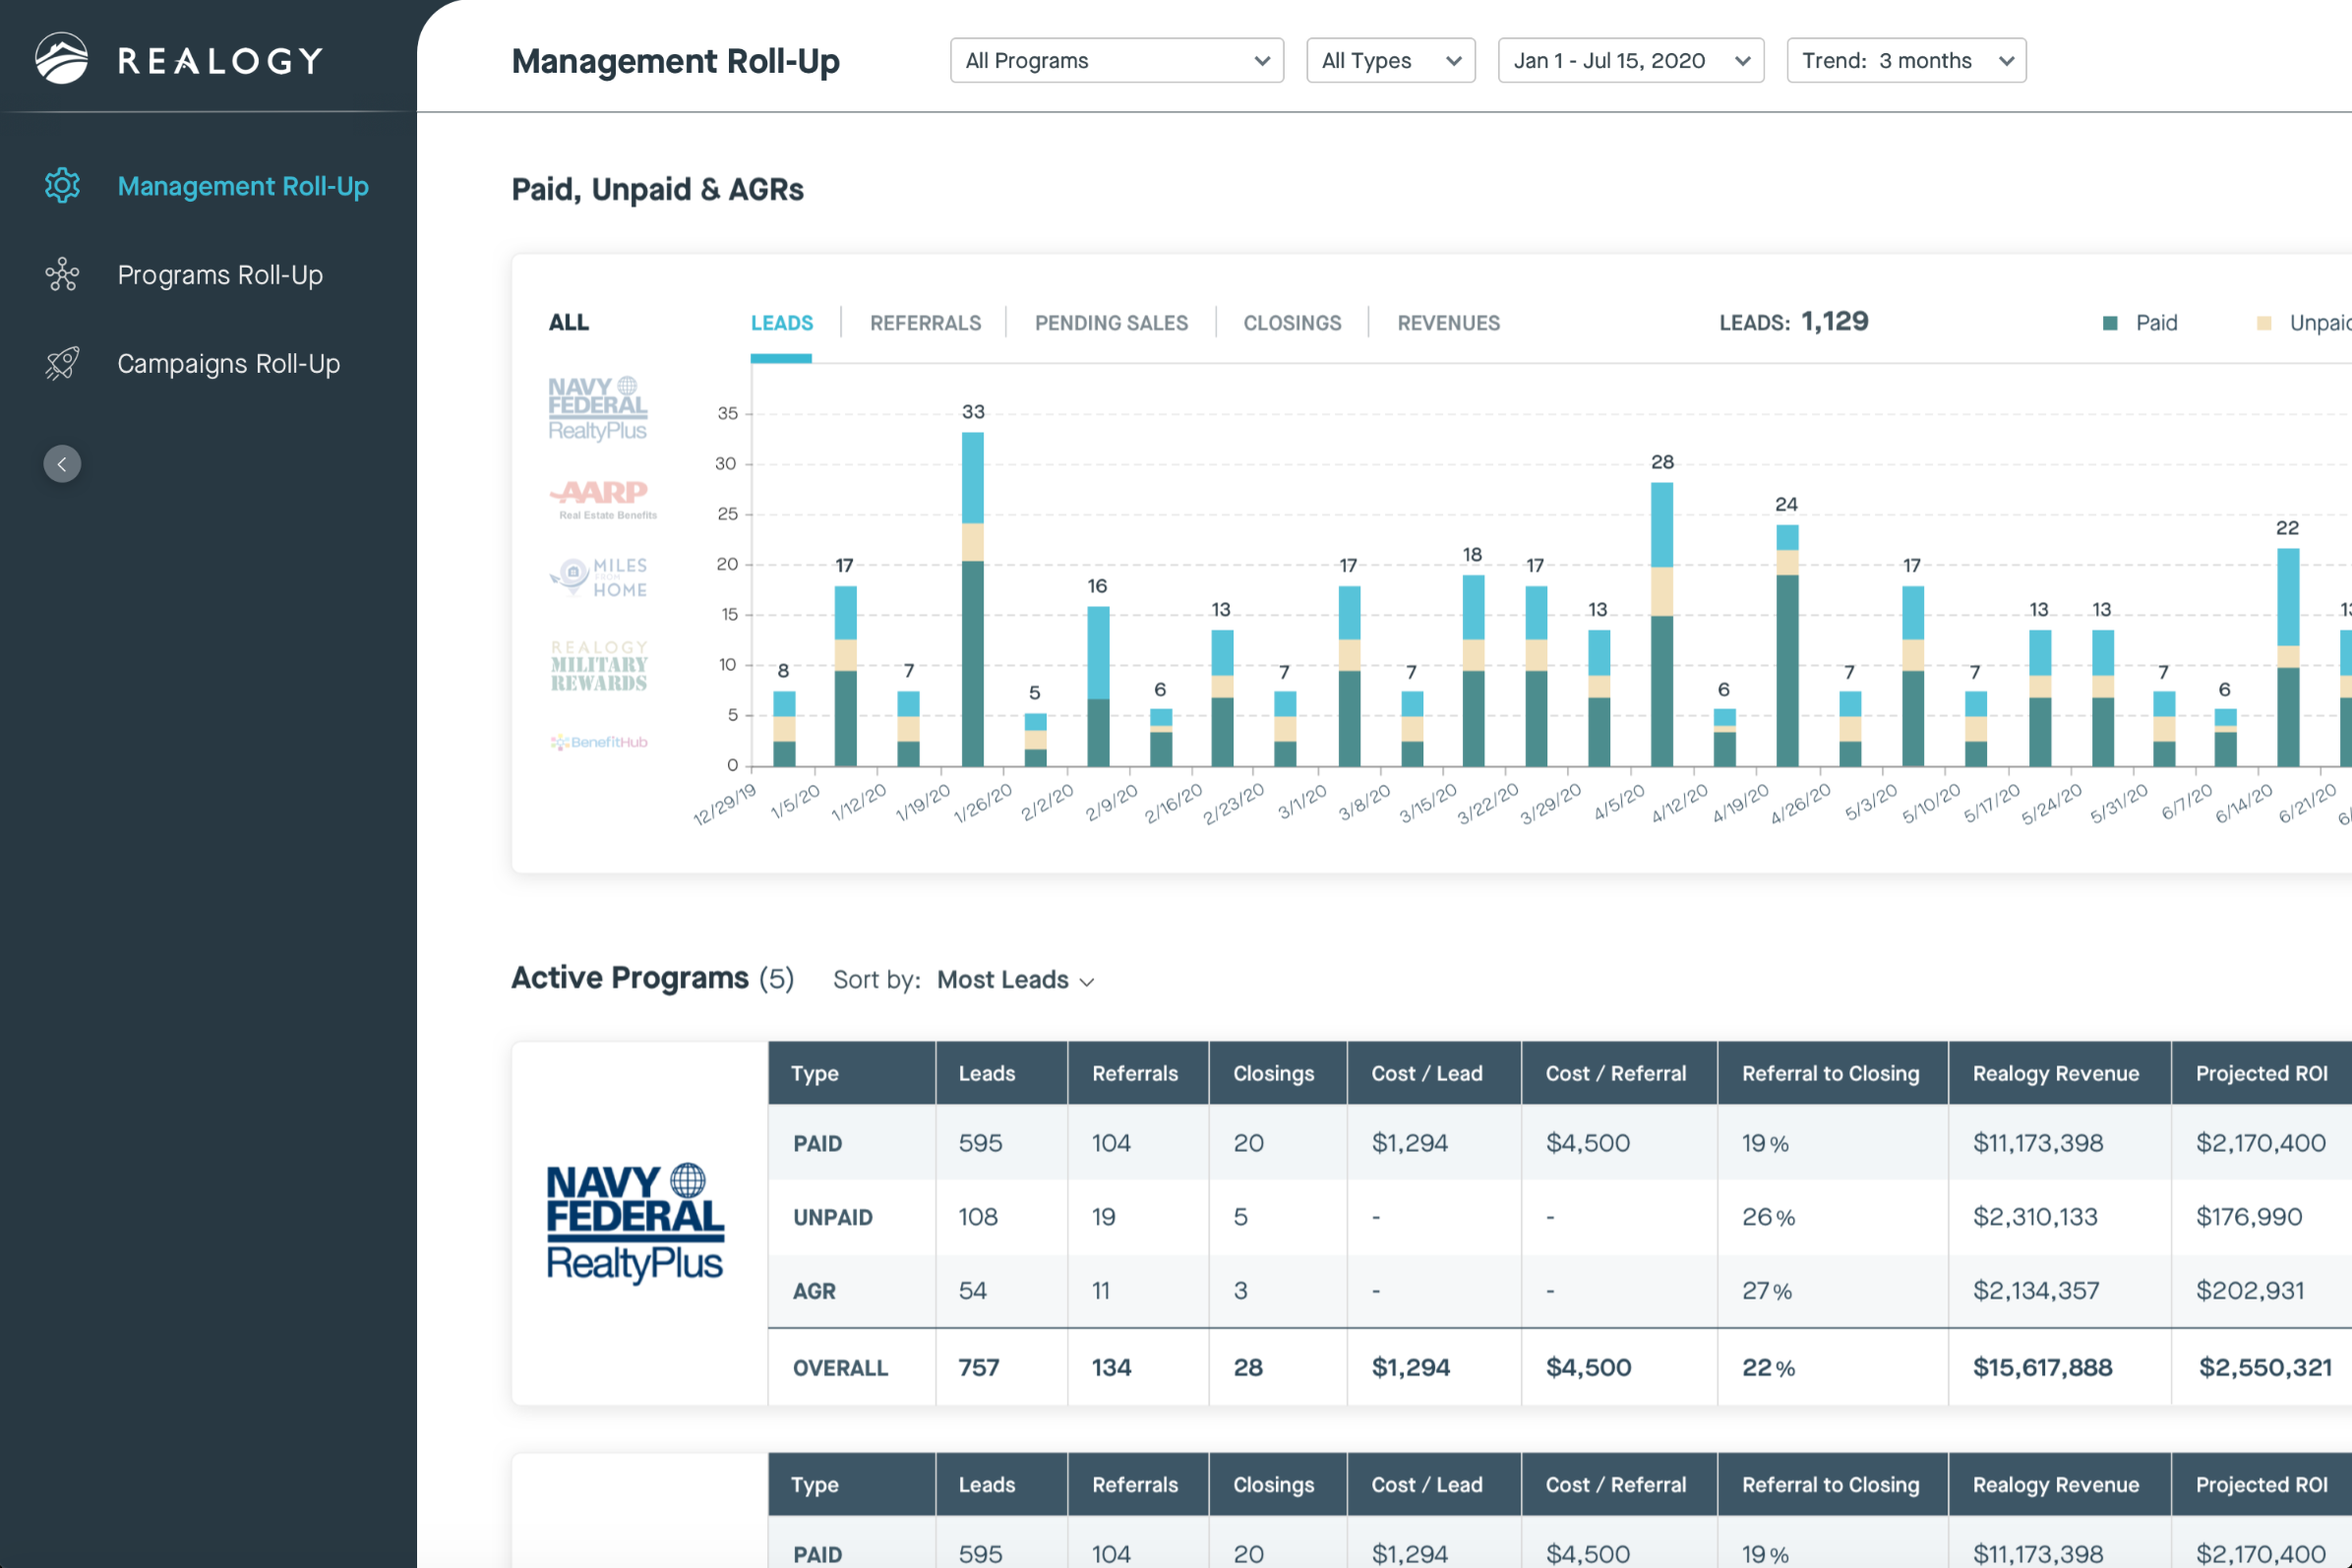Open the All Types dropdown
2352x1568 pixels.
tap(1390, 61)
